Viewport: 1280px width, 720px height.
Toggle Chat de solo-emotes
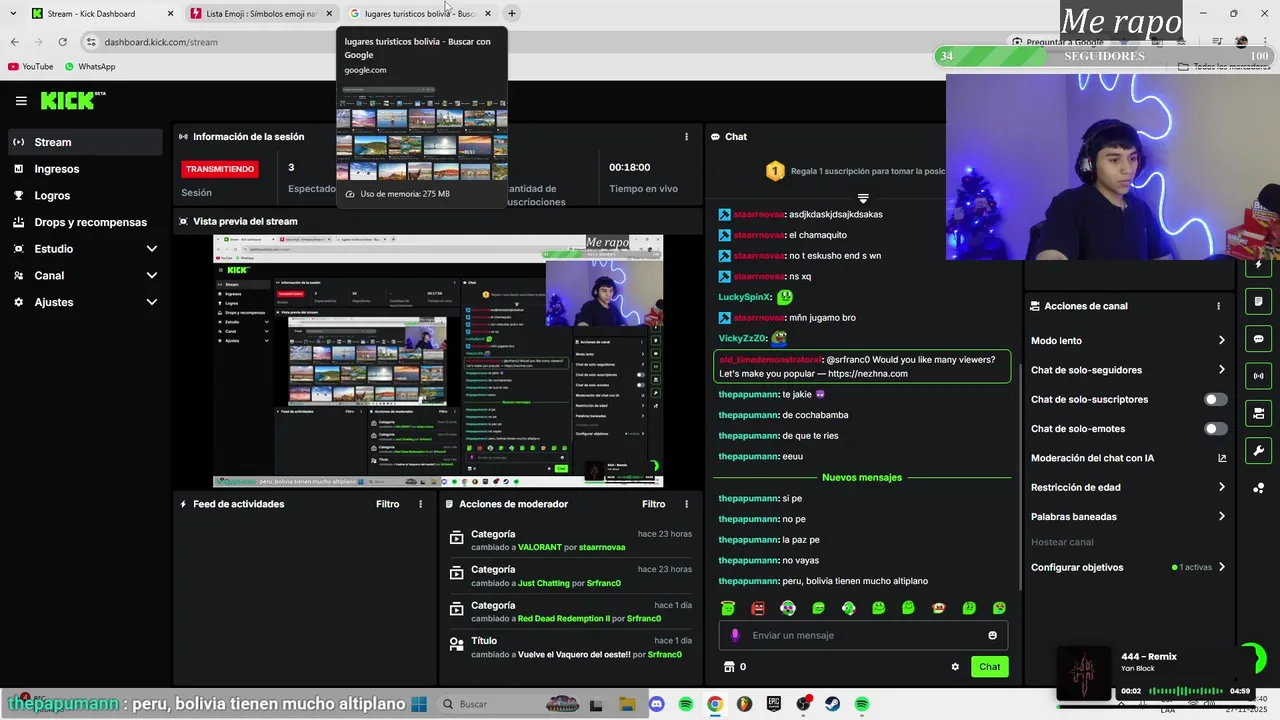click(1215, 429)
